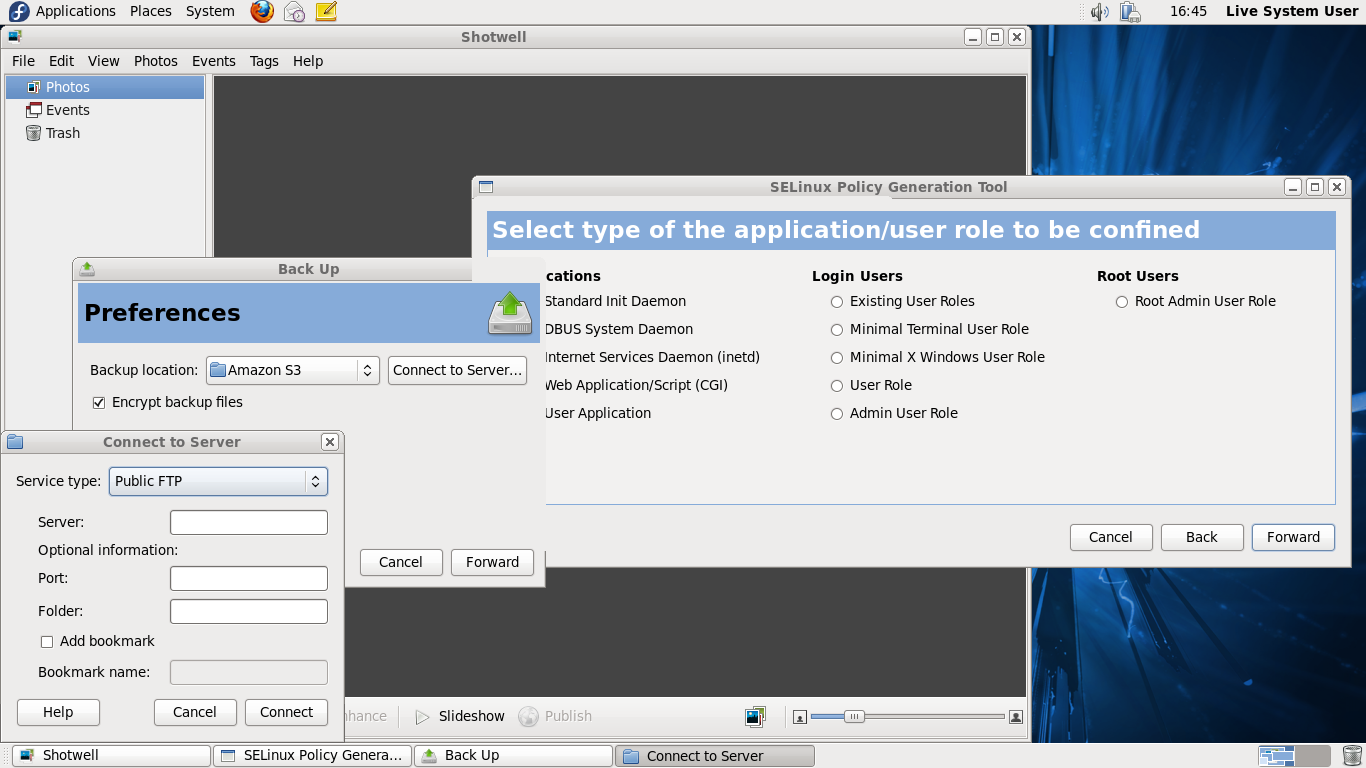Click the Photos icon in the Shotwell sidebar
Screen dimensions: 1366x768
tap(34, 87)
